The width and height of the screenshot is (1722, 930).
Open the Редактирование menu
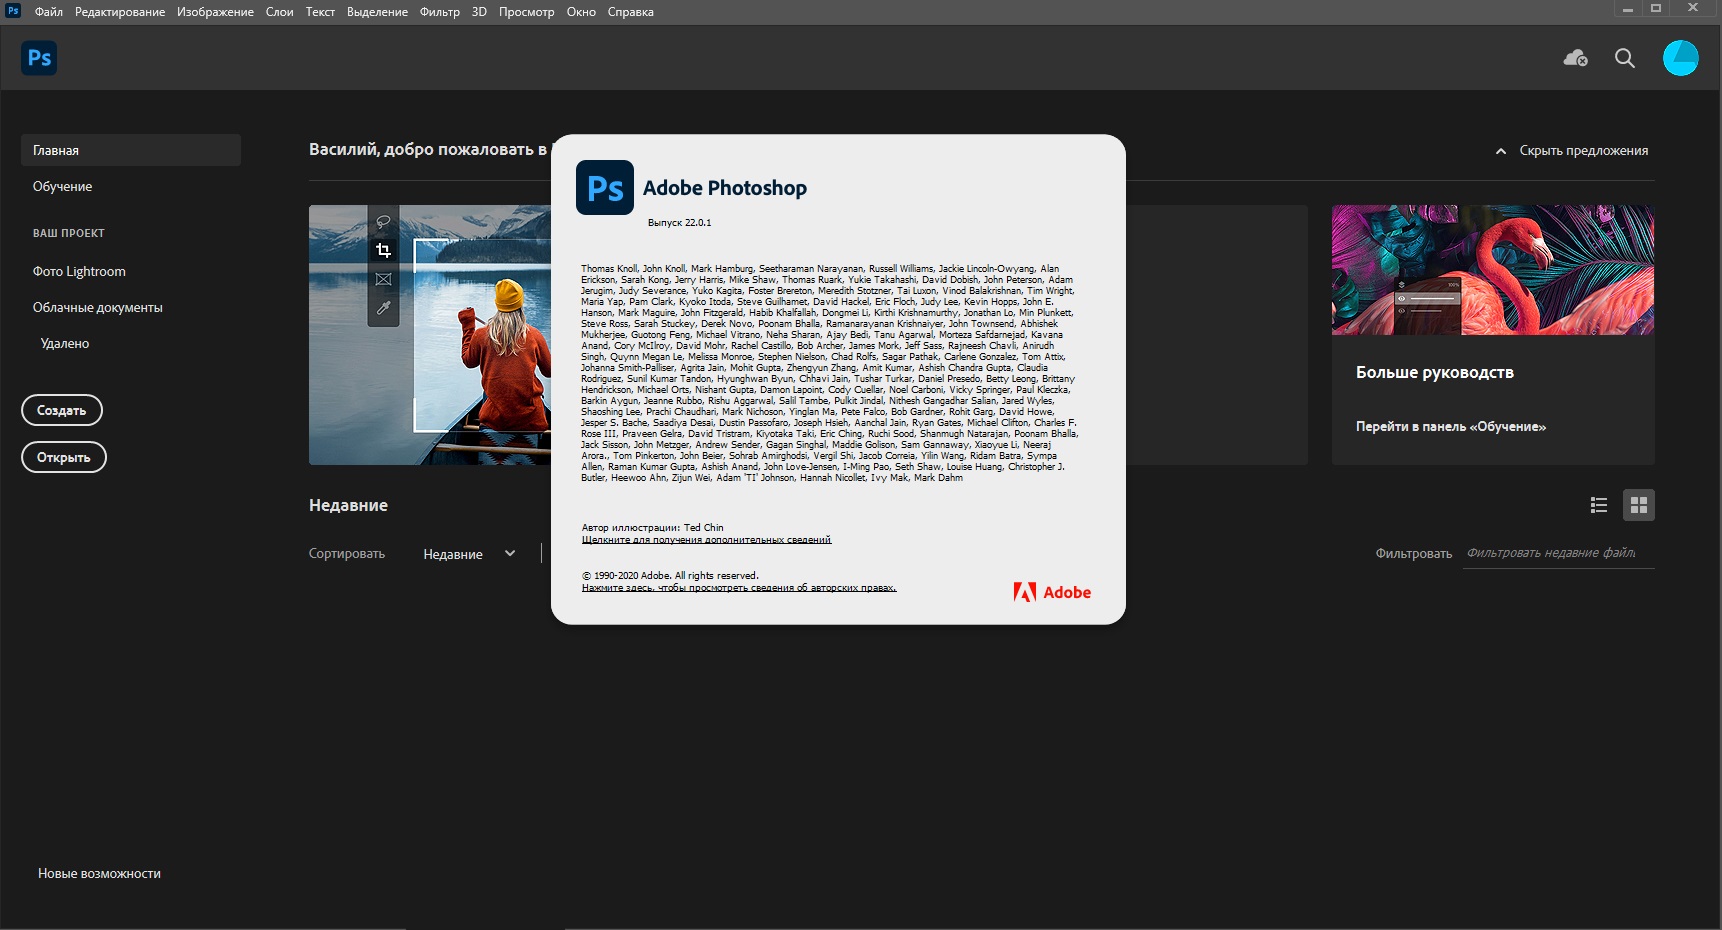(x=120, y=12)
